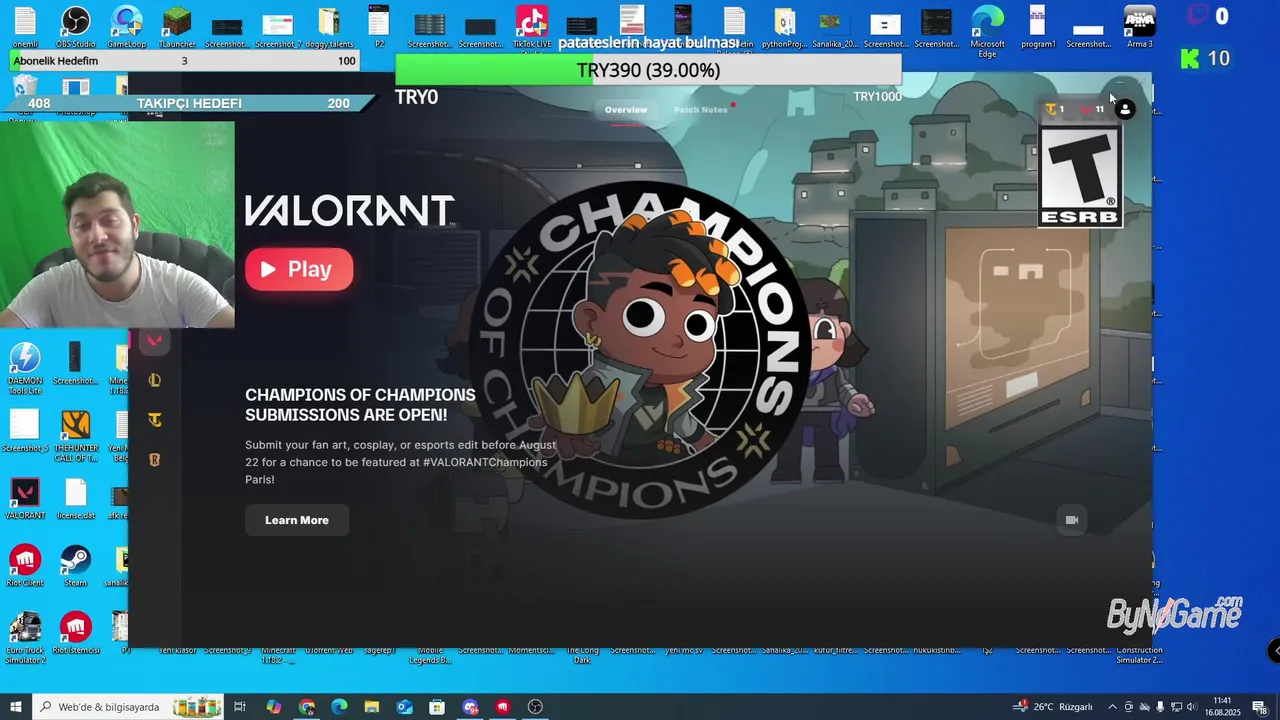Image resolution: width=1280 pixels, height=720 pixels.
Task: Select the Teamfight Tactics icon in sidebar
Action: click(x=154, y=420)
